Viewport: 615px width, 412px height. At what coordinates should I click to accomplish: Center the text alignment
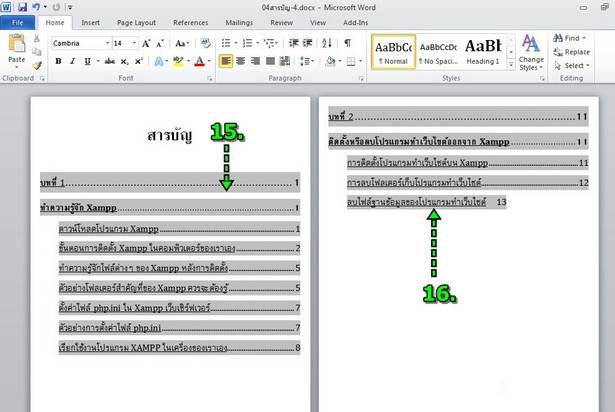tap(240, 61)
